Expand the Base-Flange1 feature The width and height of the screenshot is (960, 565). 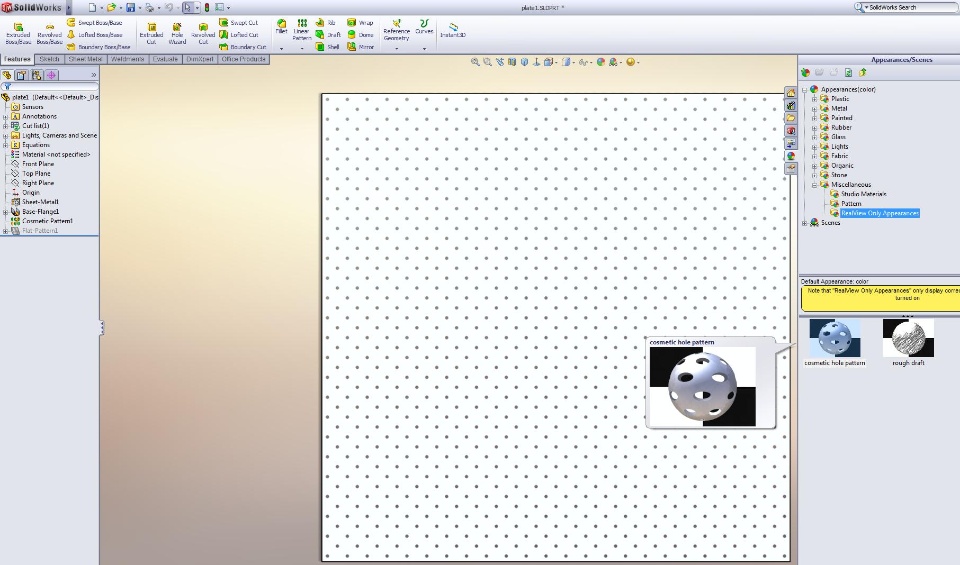tap(6, 212)
